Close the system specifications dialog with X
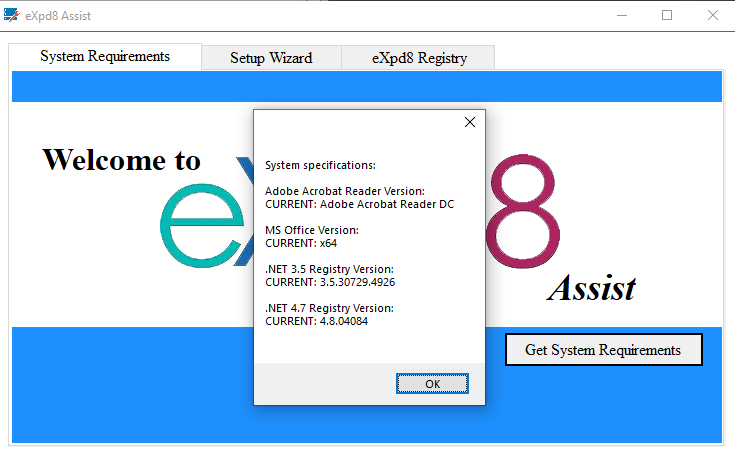735x458 pixels. 470,122
